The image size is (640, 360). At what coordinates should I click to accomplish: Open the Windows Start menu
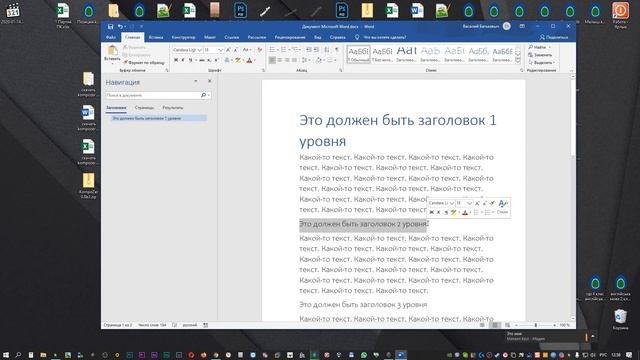tap(6, 355)
